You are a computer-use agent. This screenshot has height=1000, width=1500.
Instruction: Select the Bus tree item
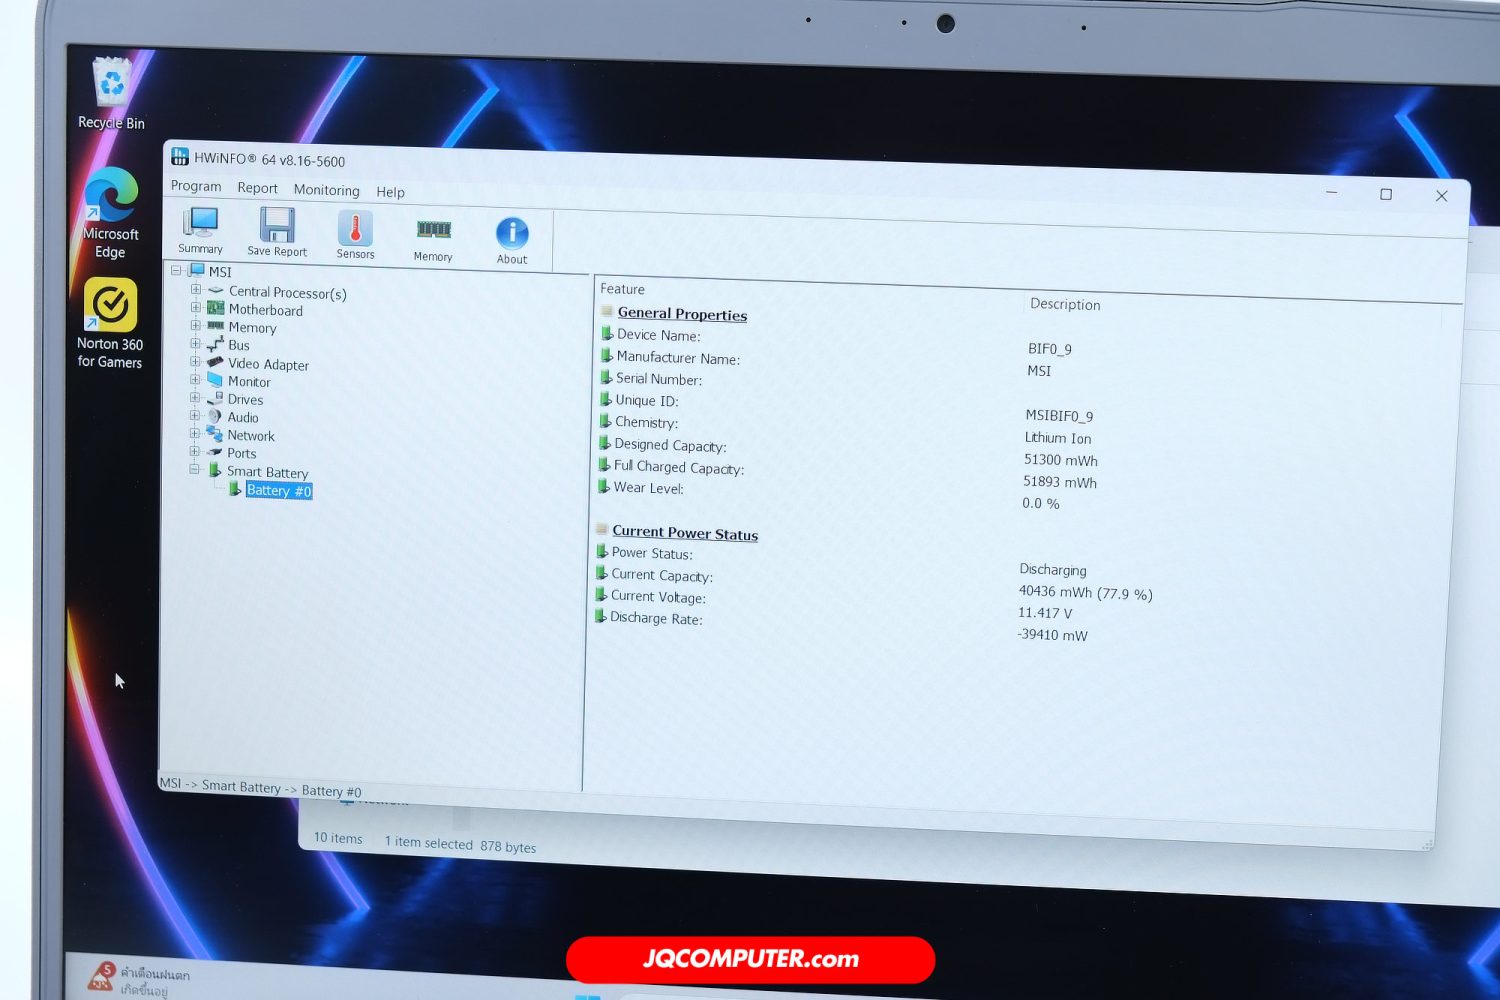point(239,346)
